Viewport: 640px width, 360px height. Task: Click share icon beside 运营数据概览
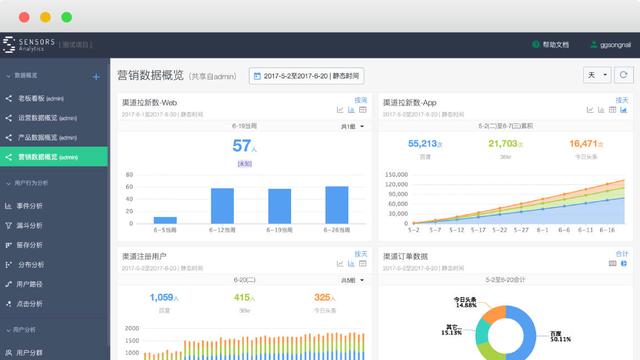9,118
